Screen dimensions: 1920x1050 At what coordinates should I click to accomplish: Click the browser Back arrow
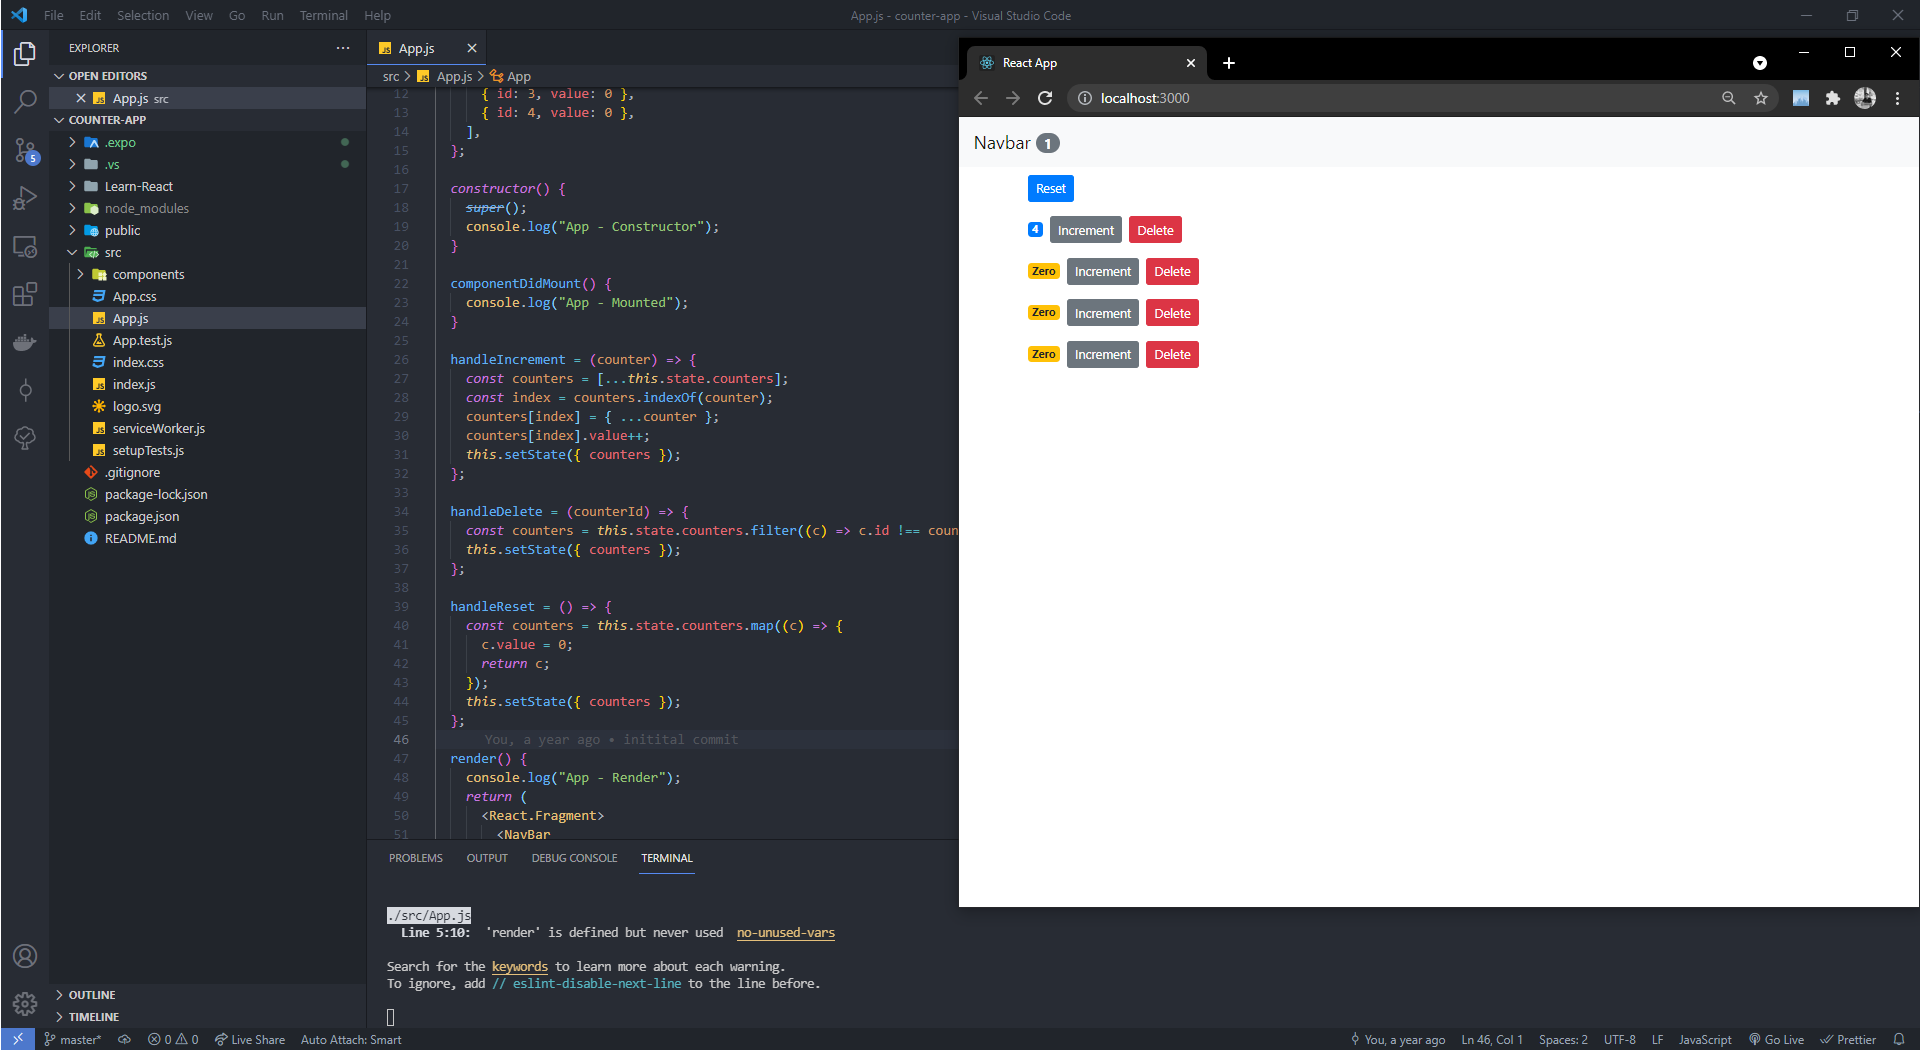point(981,98)
